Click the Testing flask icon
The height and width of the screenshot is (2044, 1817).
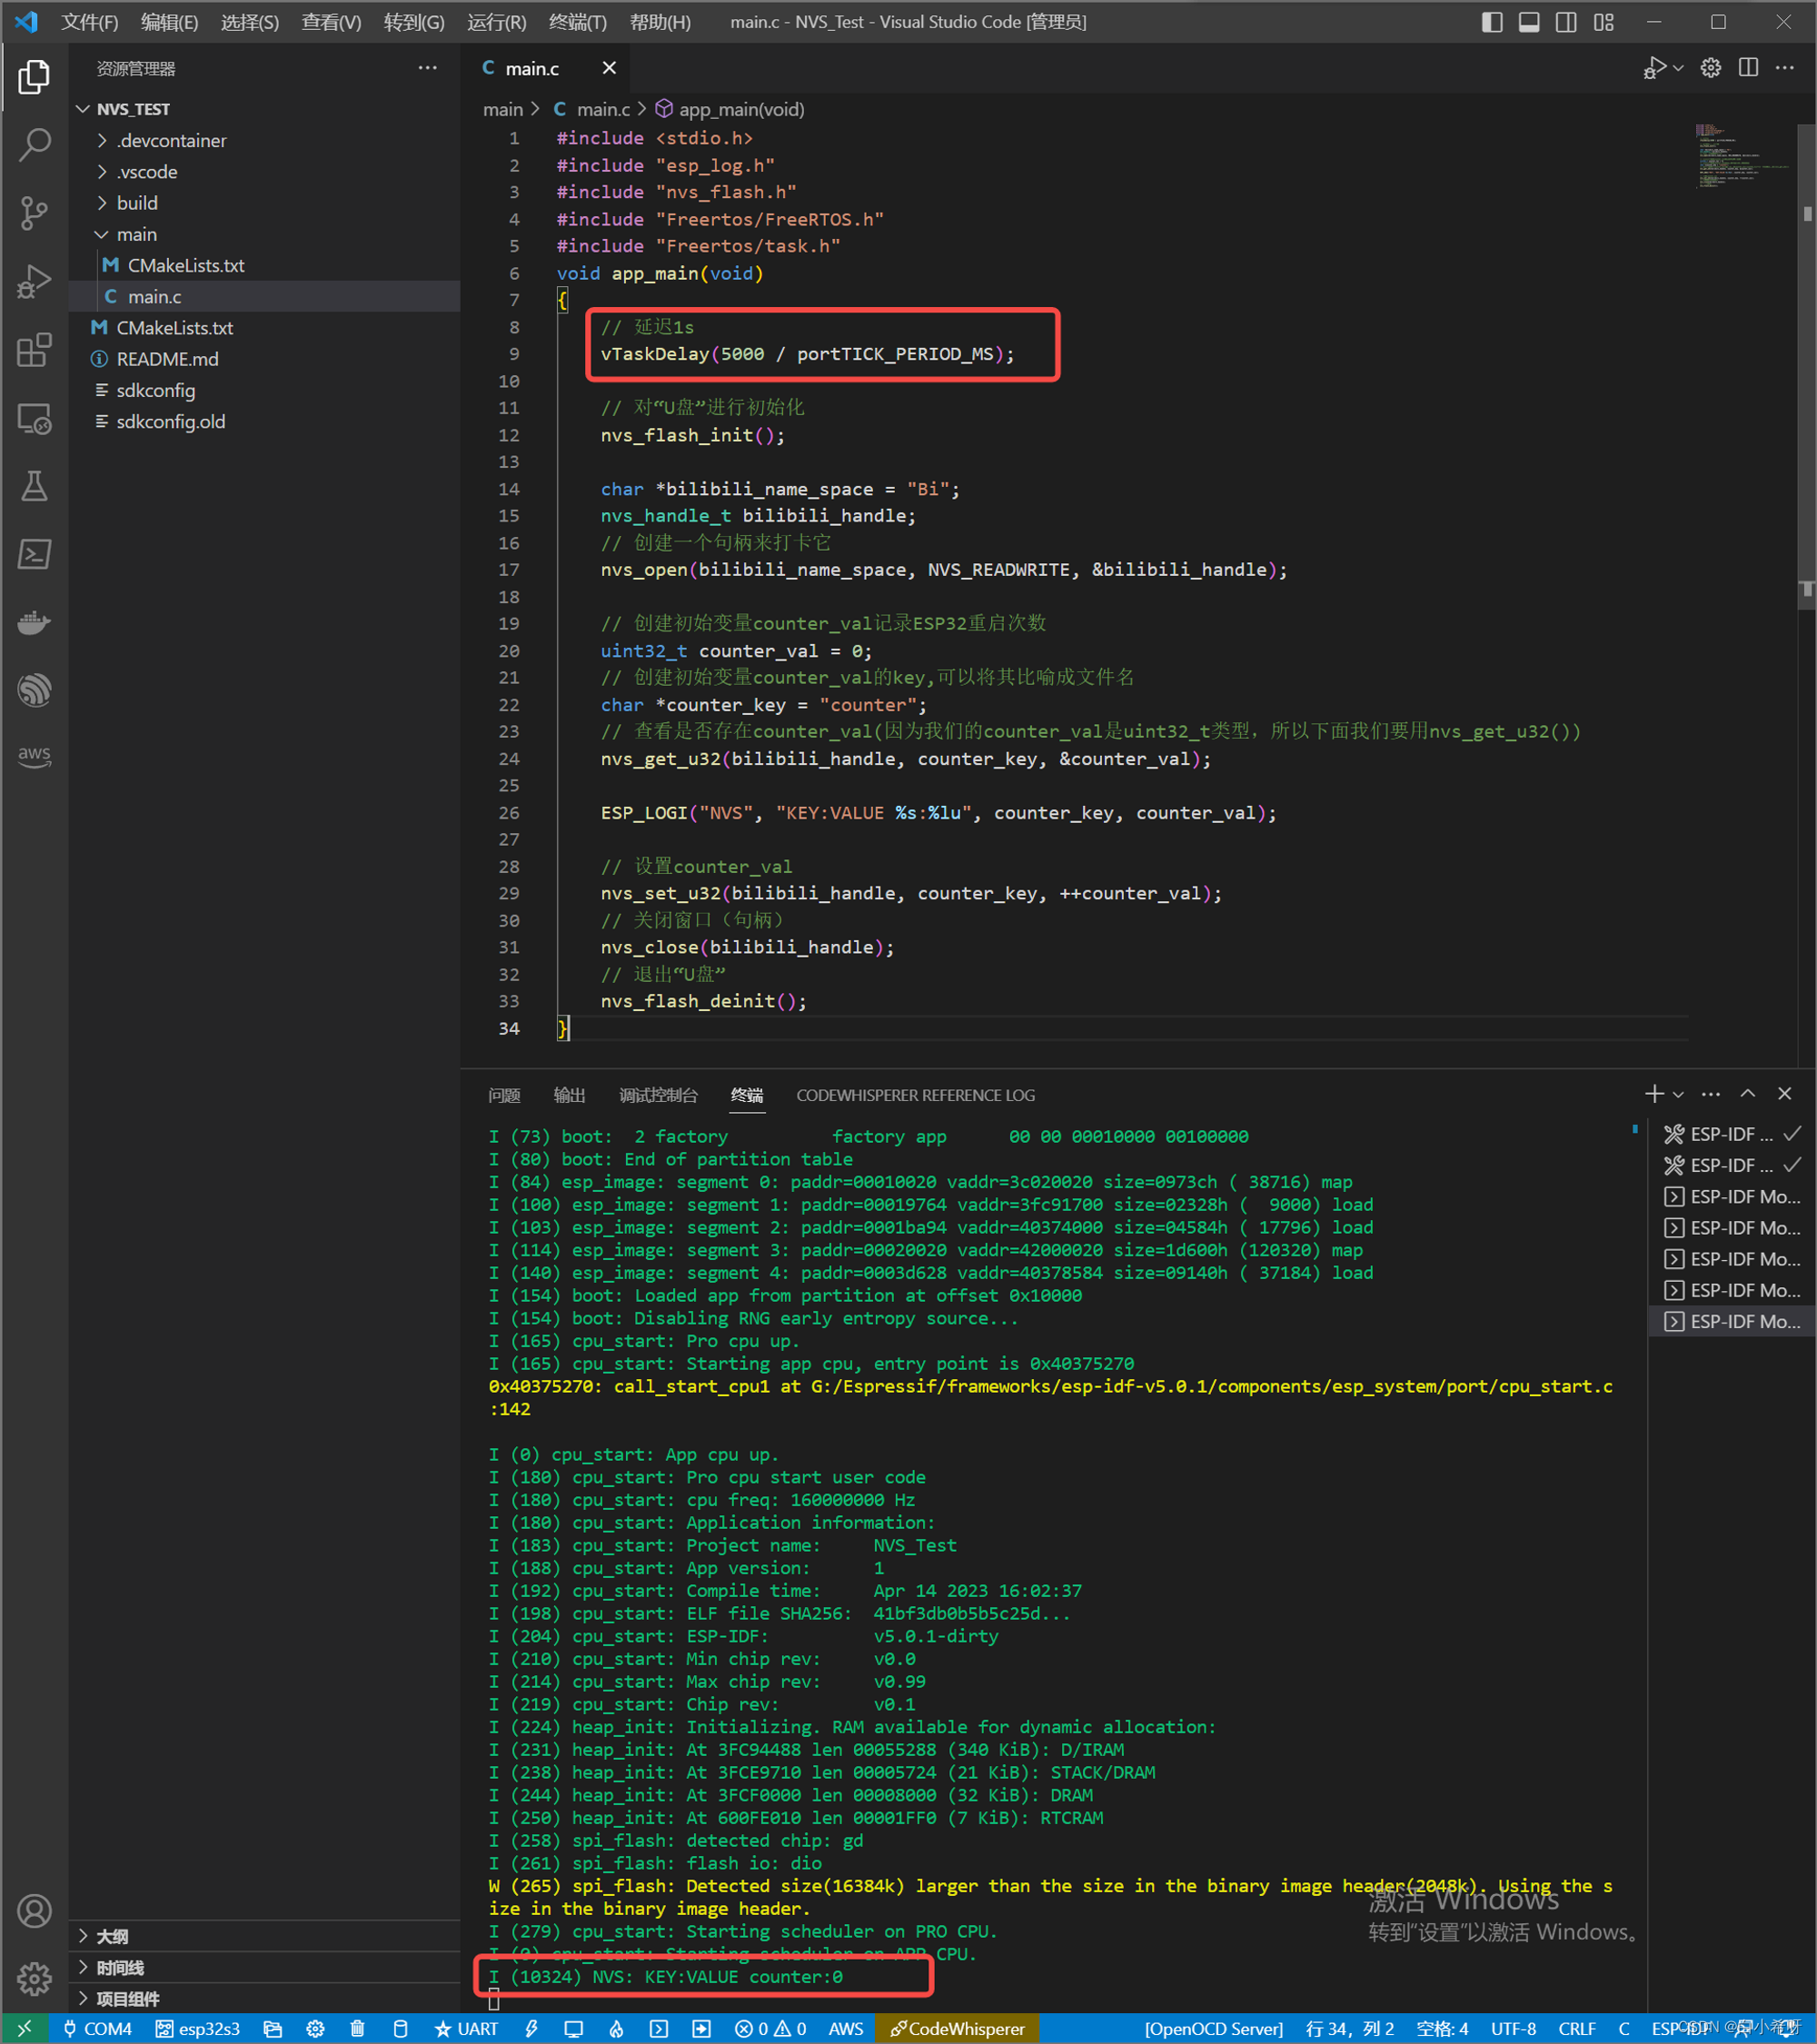point(34,486)
